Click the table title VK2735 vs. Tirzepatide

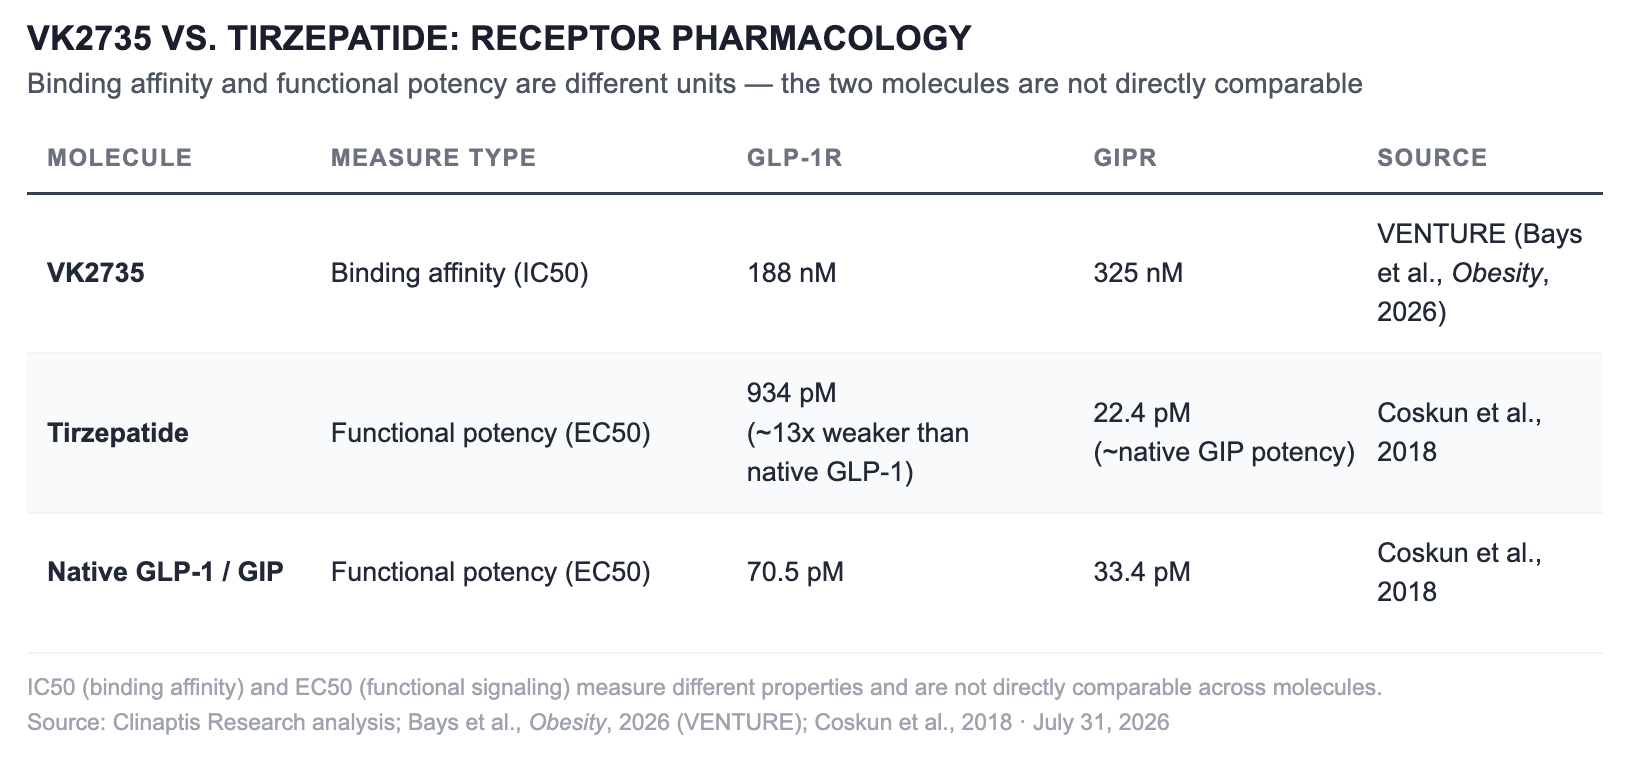pos(499,38)
